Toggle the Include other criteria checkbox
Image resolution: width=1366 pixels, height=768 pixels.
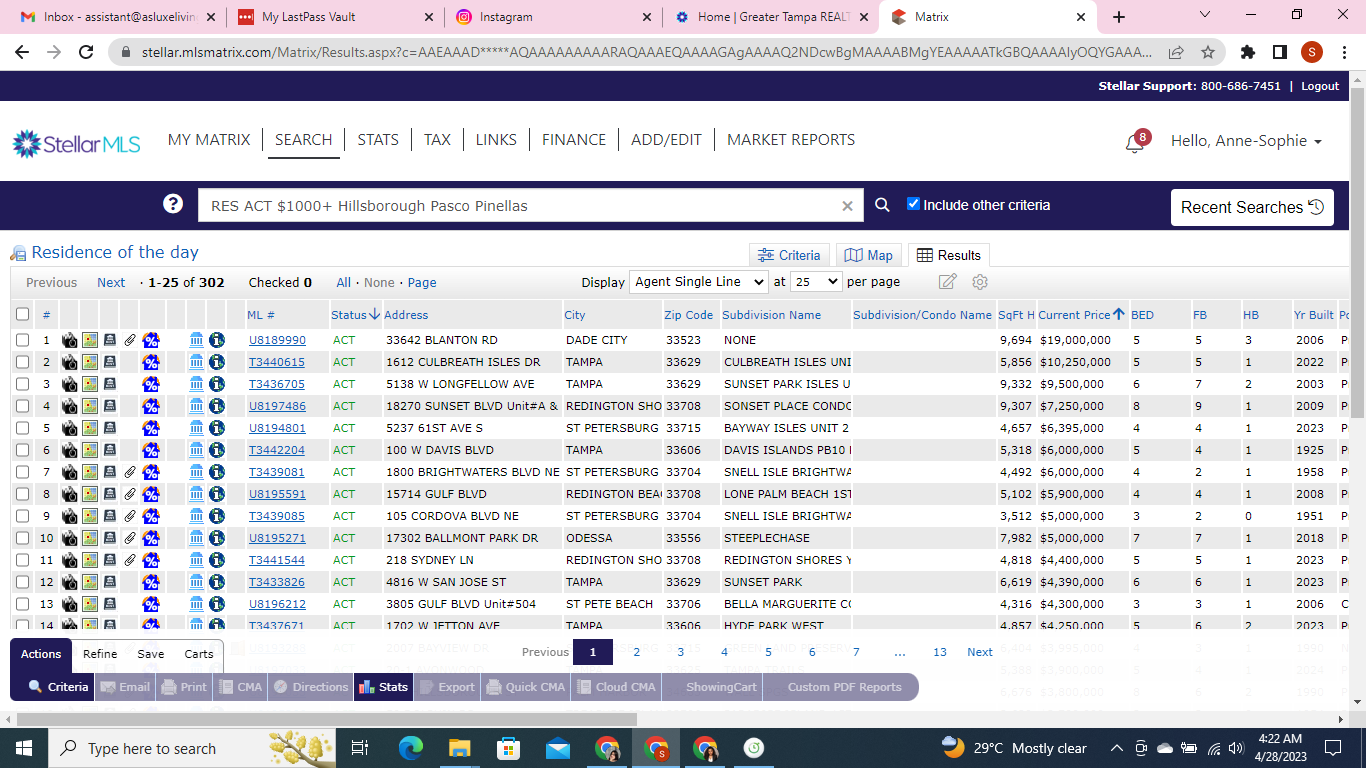click(x=913, y=204)
